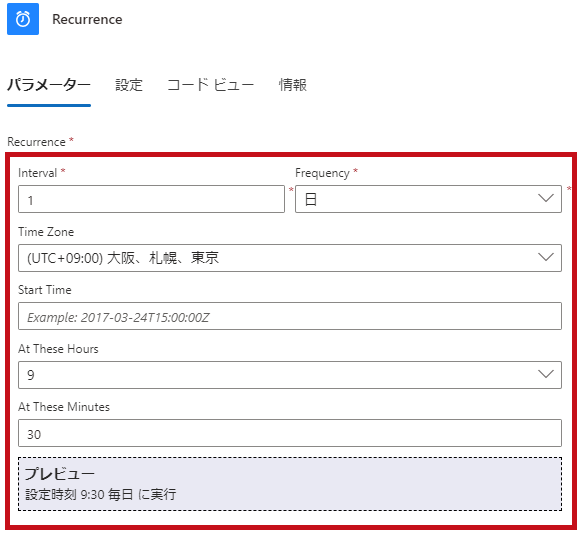Click the Interval input field
This screenshot has width=581, height=533.
152,199
